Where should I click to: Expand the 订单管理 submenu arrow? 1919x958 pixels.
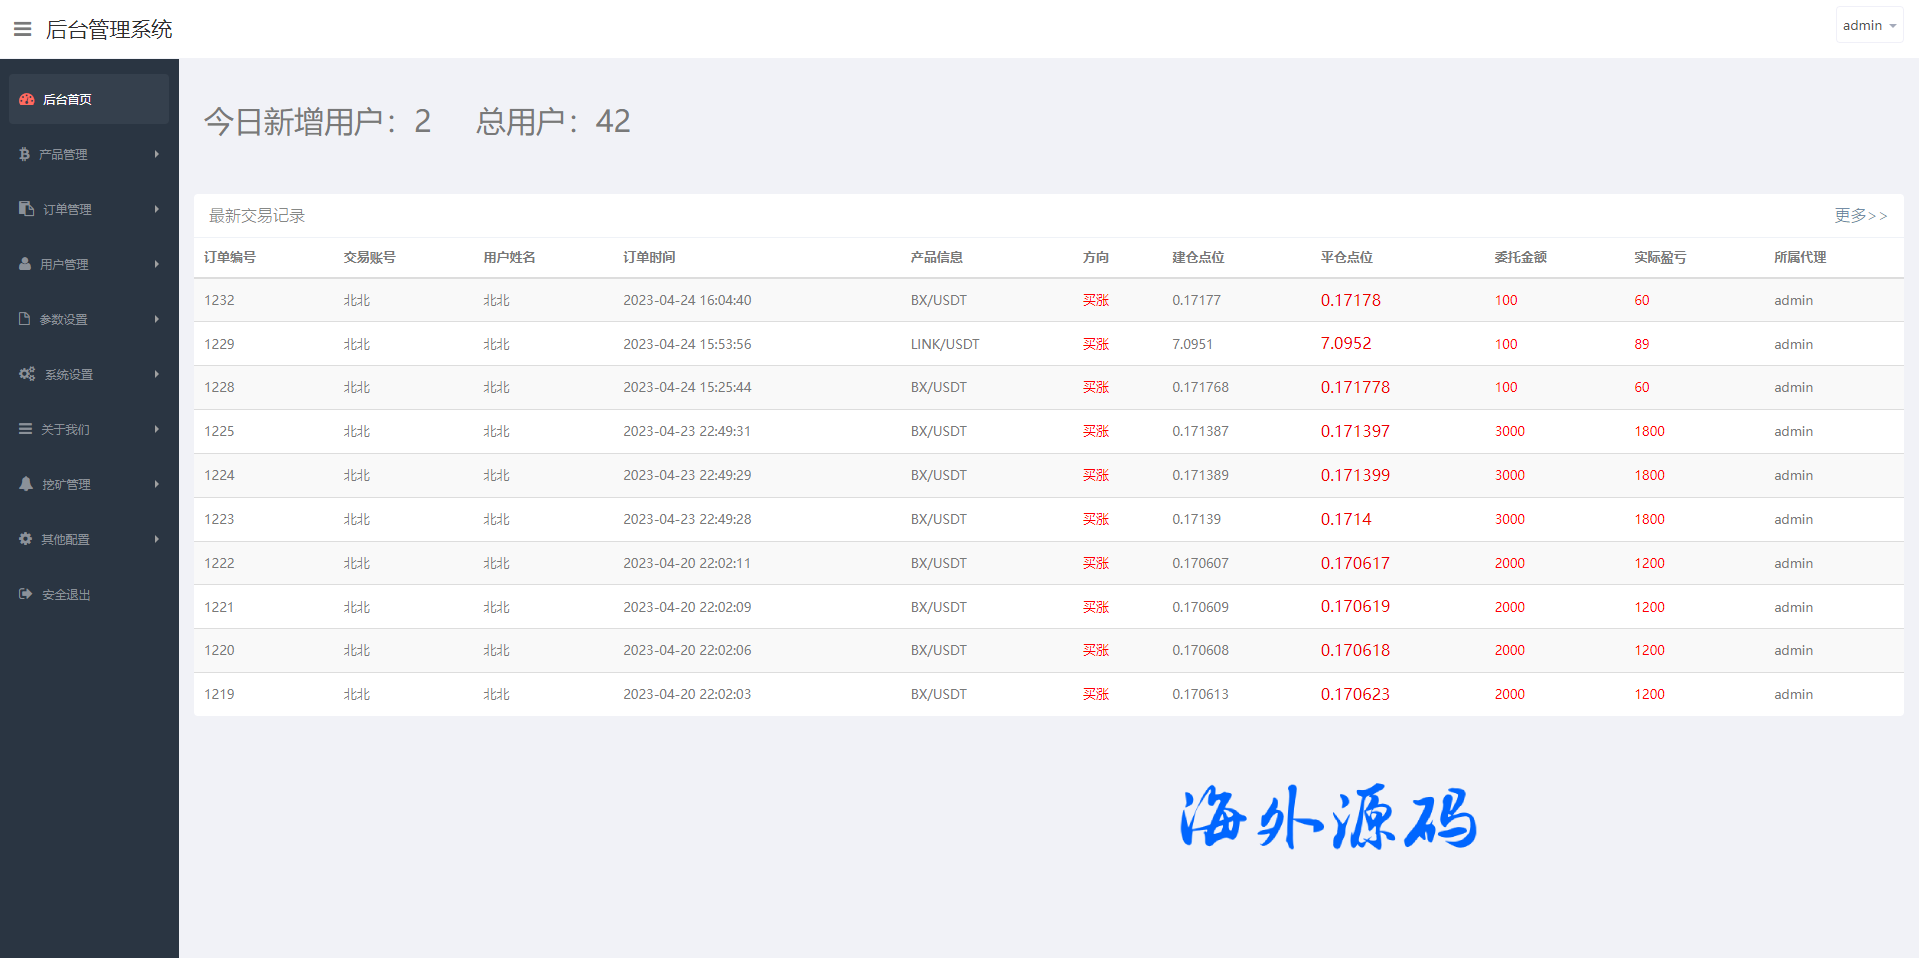tap(157, 209)
